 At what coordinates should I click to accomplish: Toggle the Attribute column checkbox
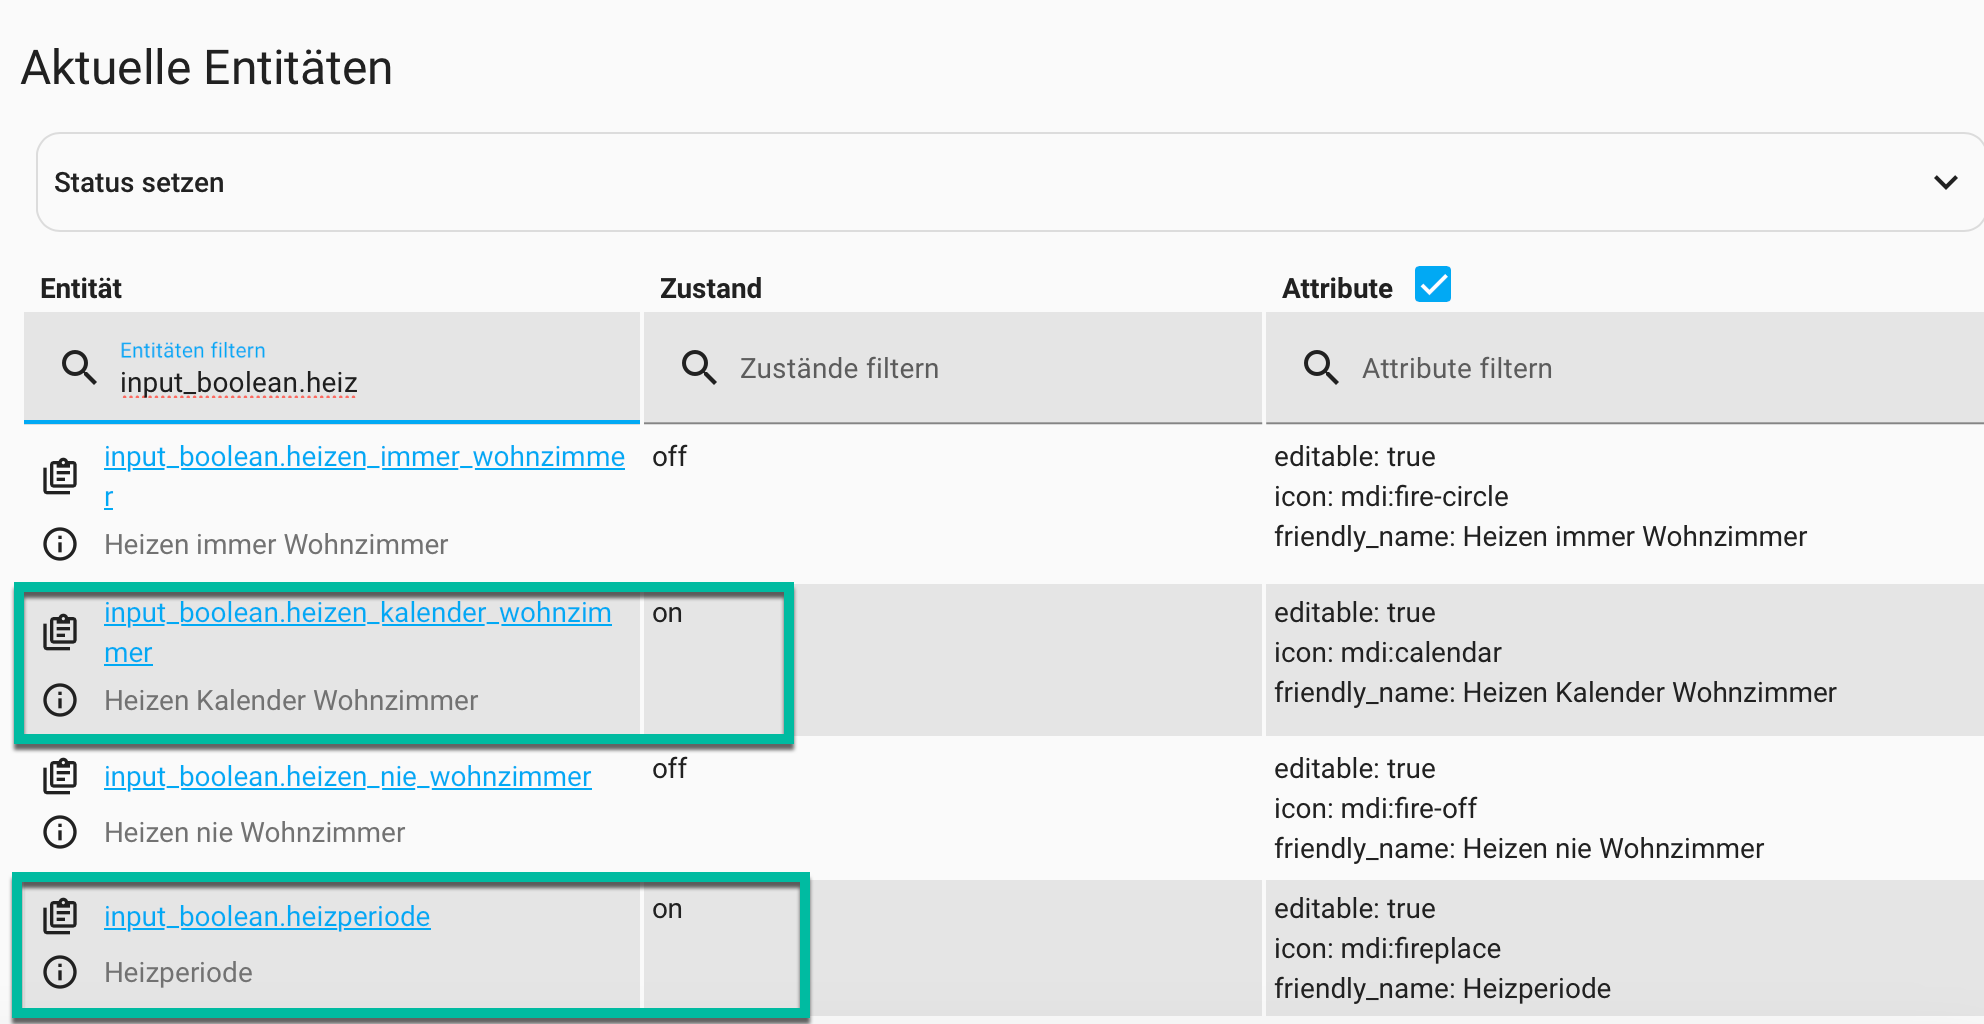[x=1432, y=285]
